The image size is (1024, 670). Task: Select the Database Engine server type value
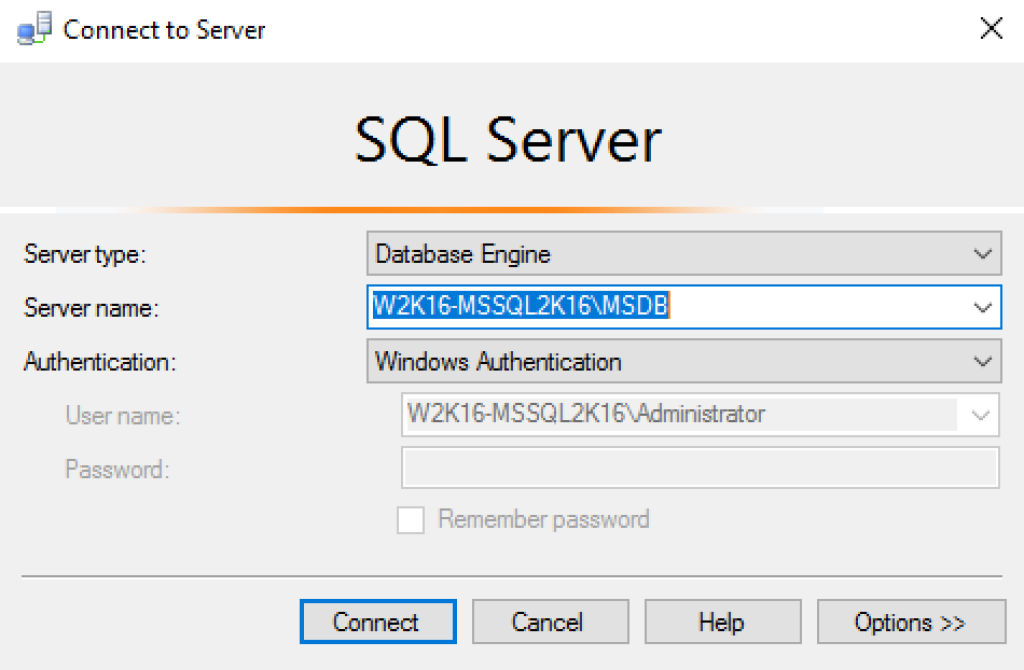(x=463, y=254)
